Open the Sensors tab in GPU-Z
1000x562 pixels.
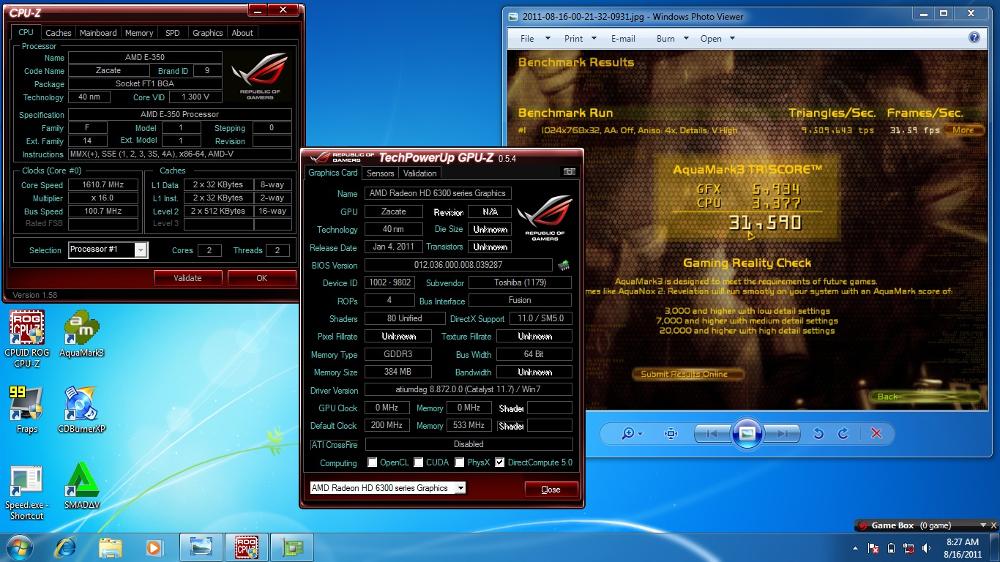[380, 173]
